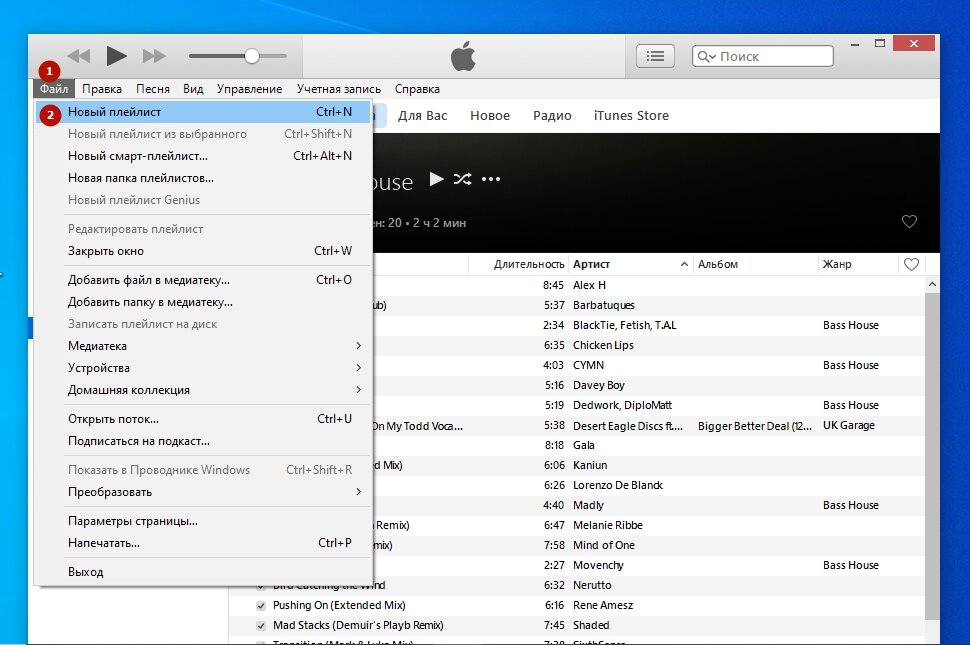Open the three-dot more options menu

point(491,179)
